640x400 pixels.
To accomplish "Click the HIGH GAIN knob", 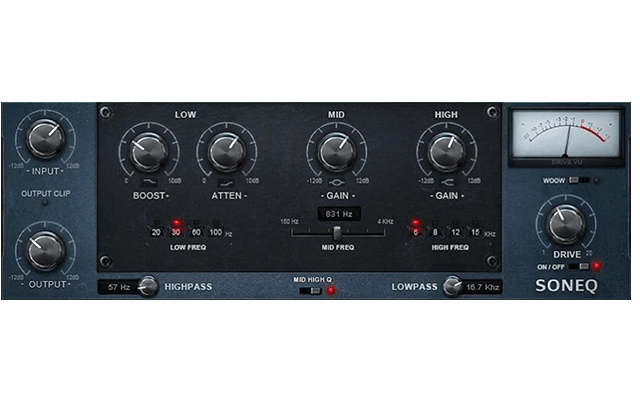I will (x=447, y=151).
